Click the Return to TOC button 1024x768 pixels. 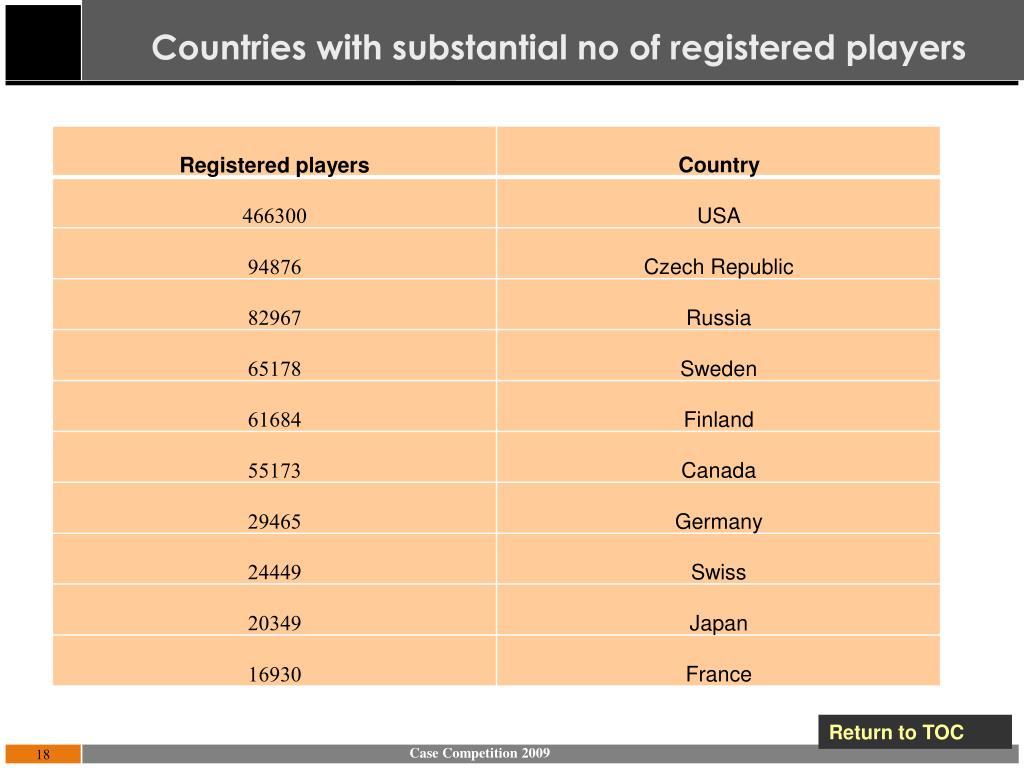896,732
